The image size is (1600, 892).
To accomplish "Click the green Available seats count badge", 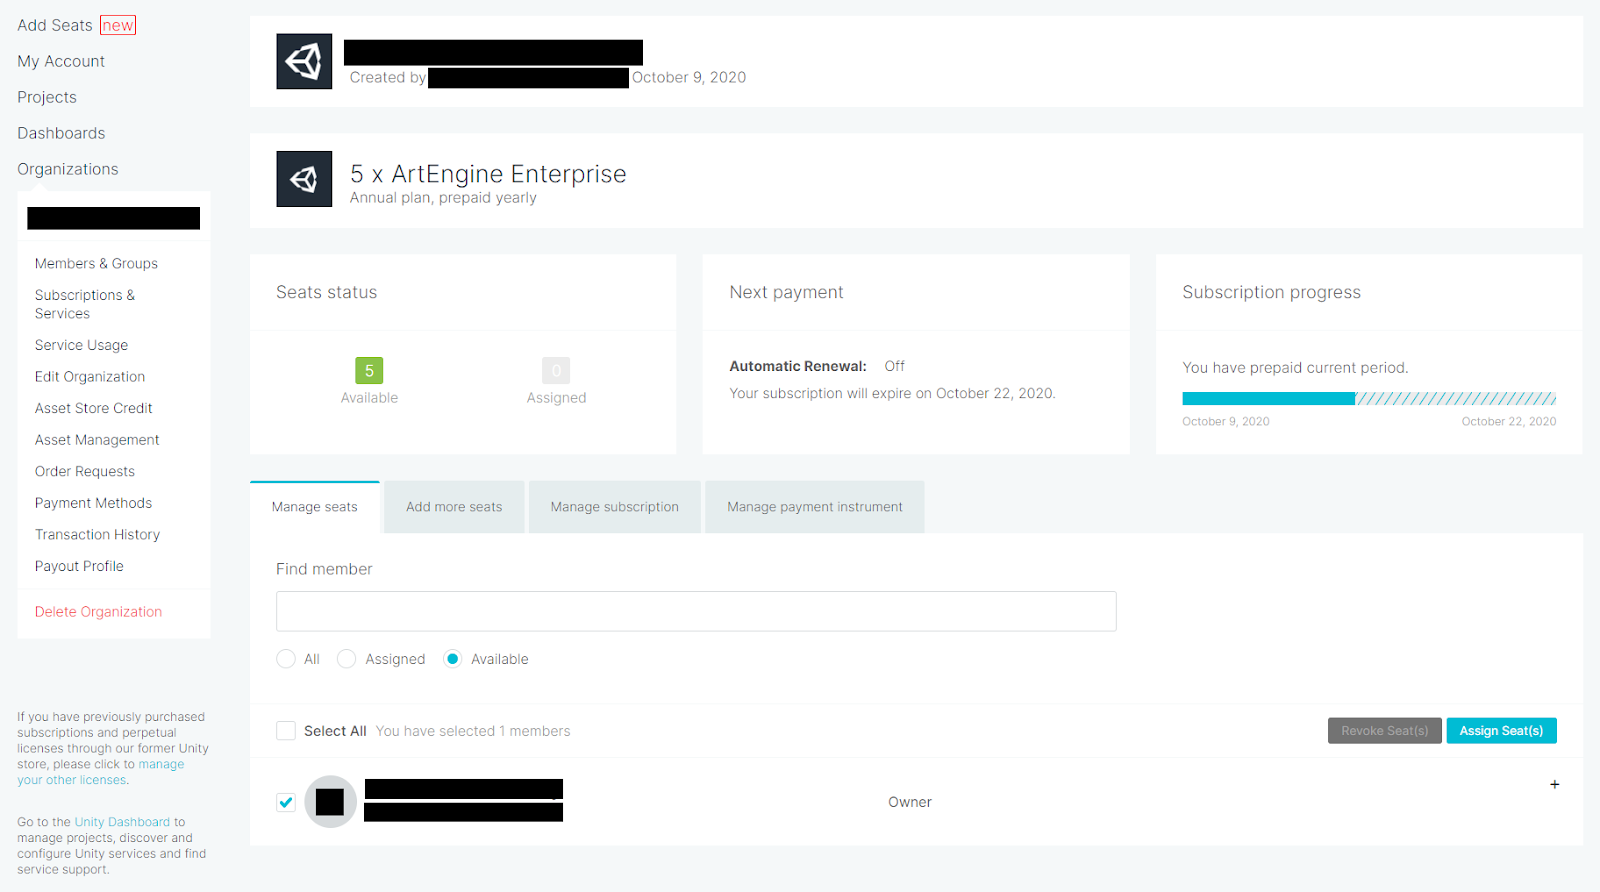I will (x=369, y=371).
